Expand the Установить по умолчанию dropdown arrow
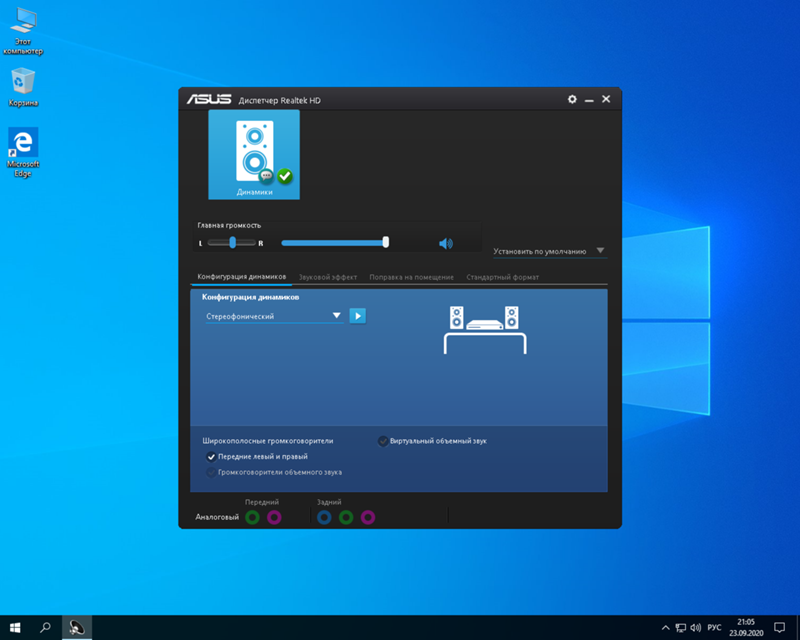The image size is (800, 640). click(x=601, y=250)
